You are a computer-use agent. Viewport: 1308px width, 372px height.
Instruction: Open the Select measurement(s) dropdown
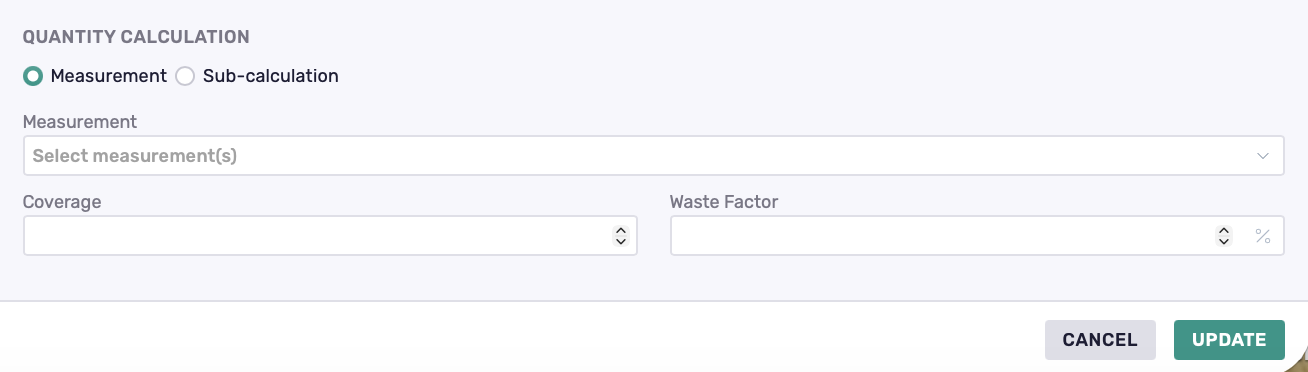653,156
